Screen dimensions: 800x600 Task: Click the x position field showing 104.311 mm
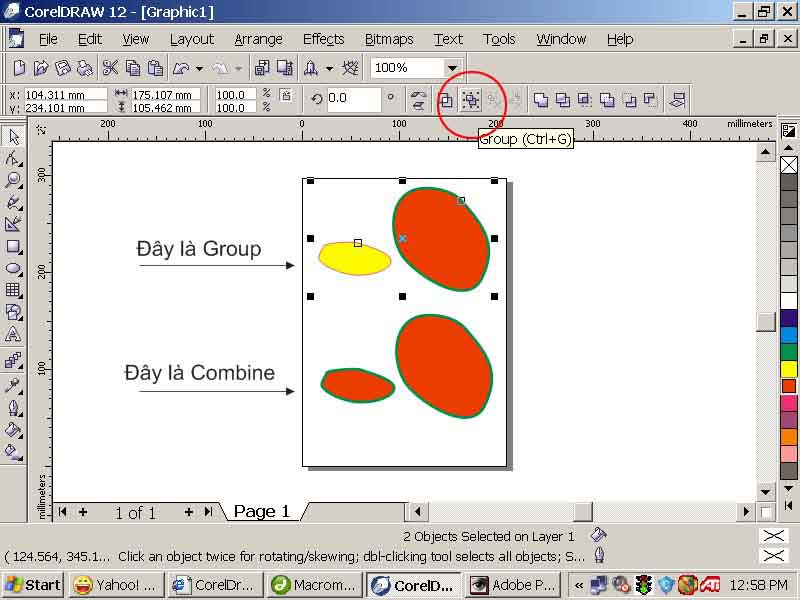point(65,94)
